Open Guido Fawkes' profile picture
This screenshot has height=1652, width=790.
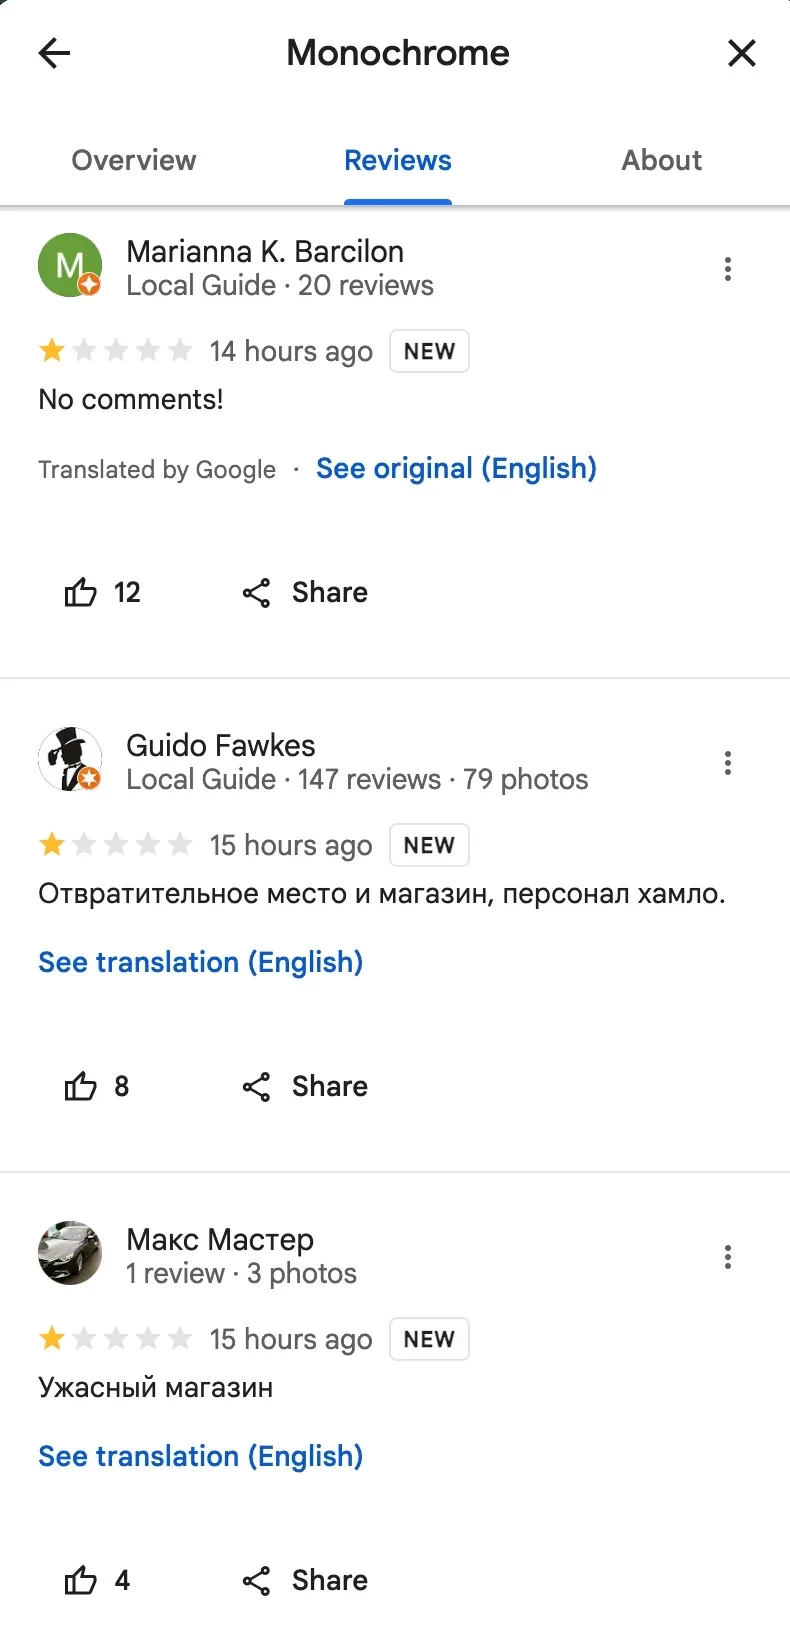coord(70,759)
